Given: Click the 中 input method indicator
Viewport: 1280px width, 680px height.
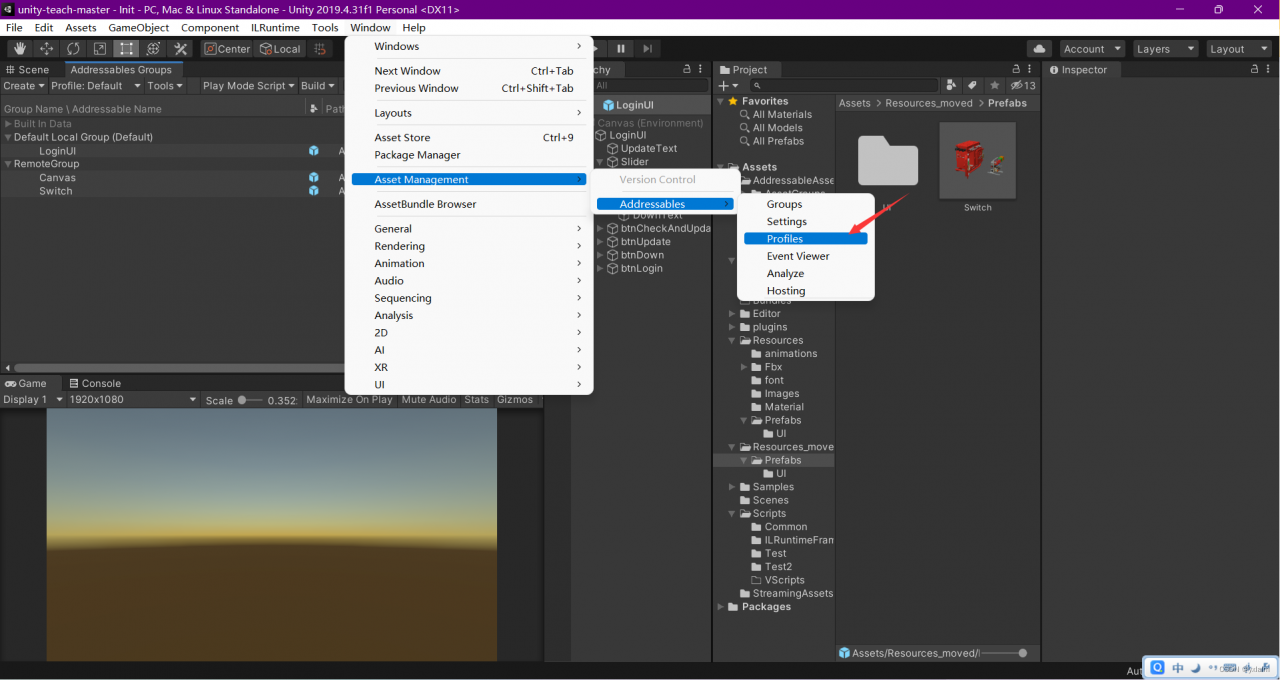Looking at the screenshot, I should click(1179, 668).
